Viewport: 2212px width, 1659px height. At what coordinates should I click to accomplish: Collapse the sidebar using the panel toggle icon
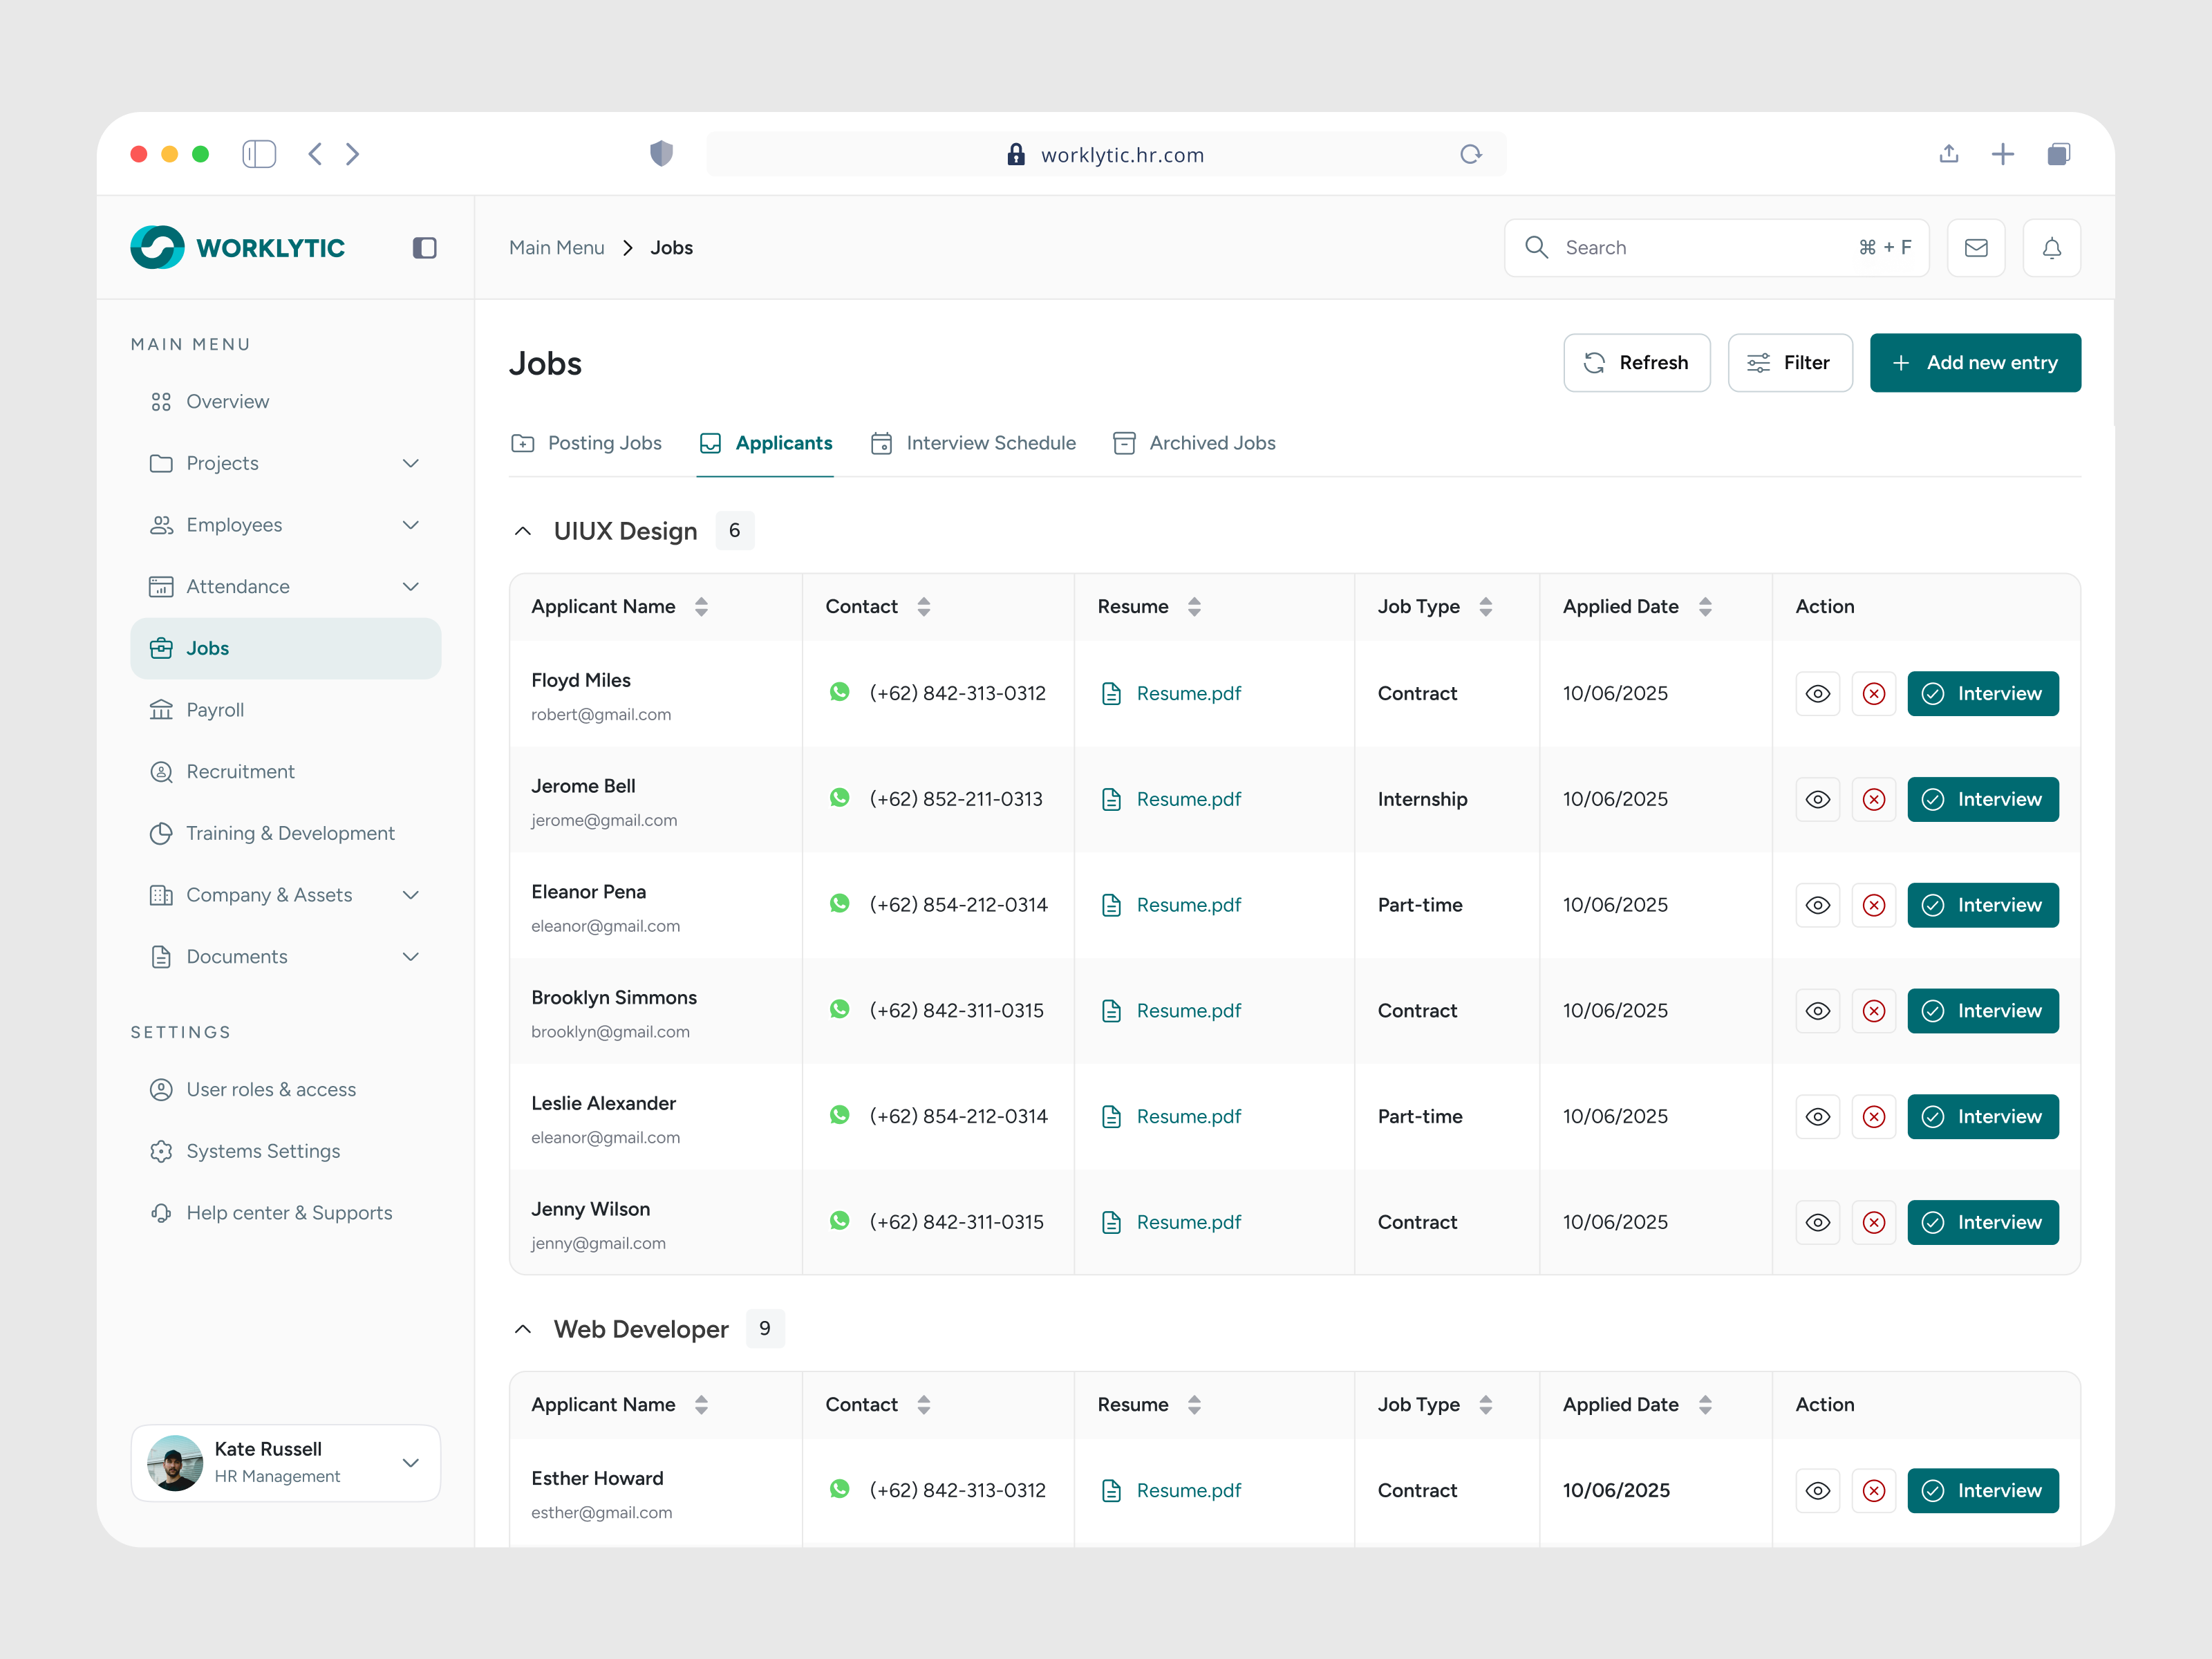(x=424, y=247)
